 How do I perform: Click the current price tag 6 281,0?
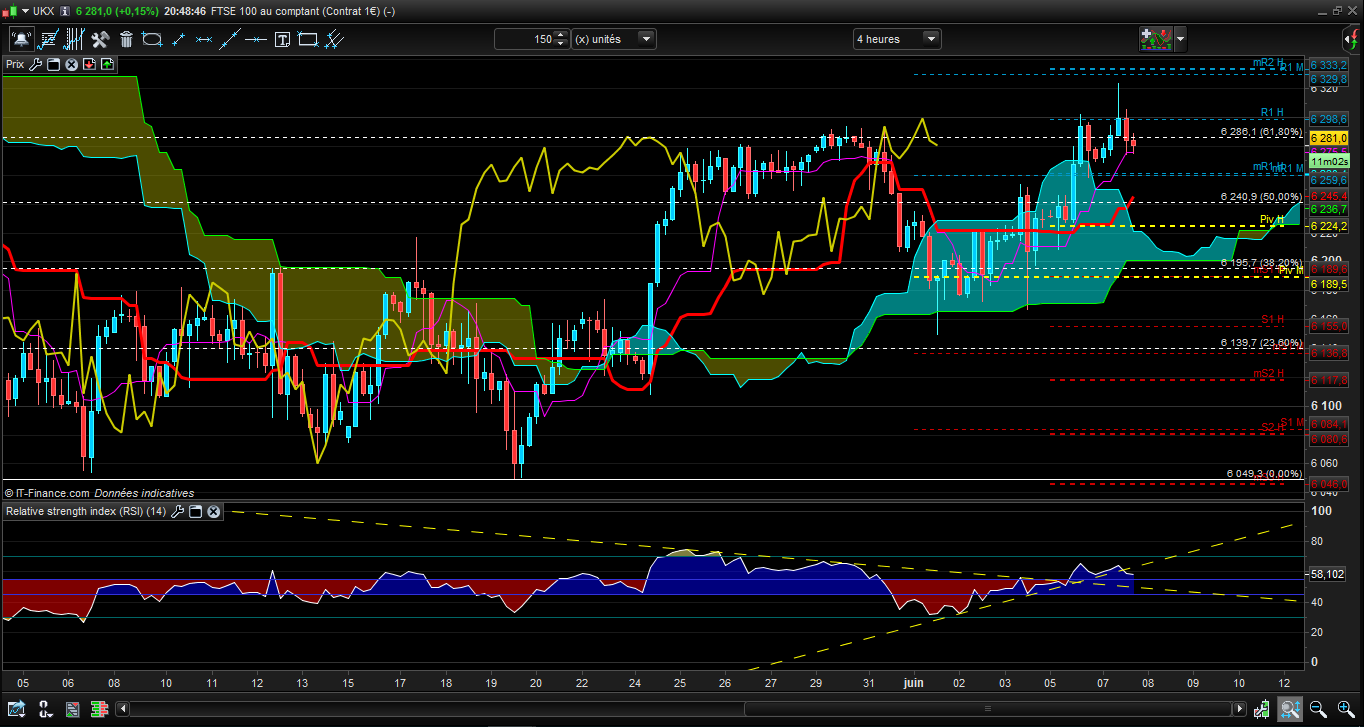point(1328,138)
